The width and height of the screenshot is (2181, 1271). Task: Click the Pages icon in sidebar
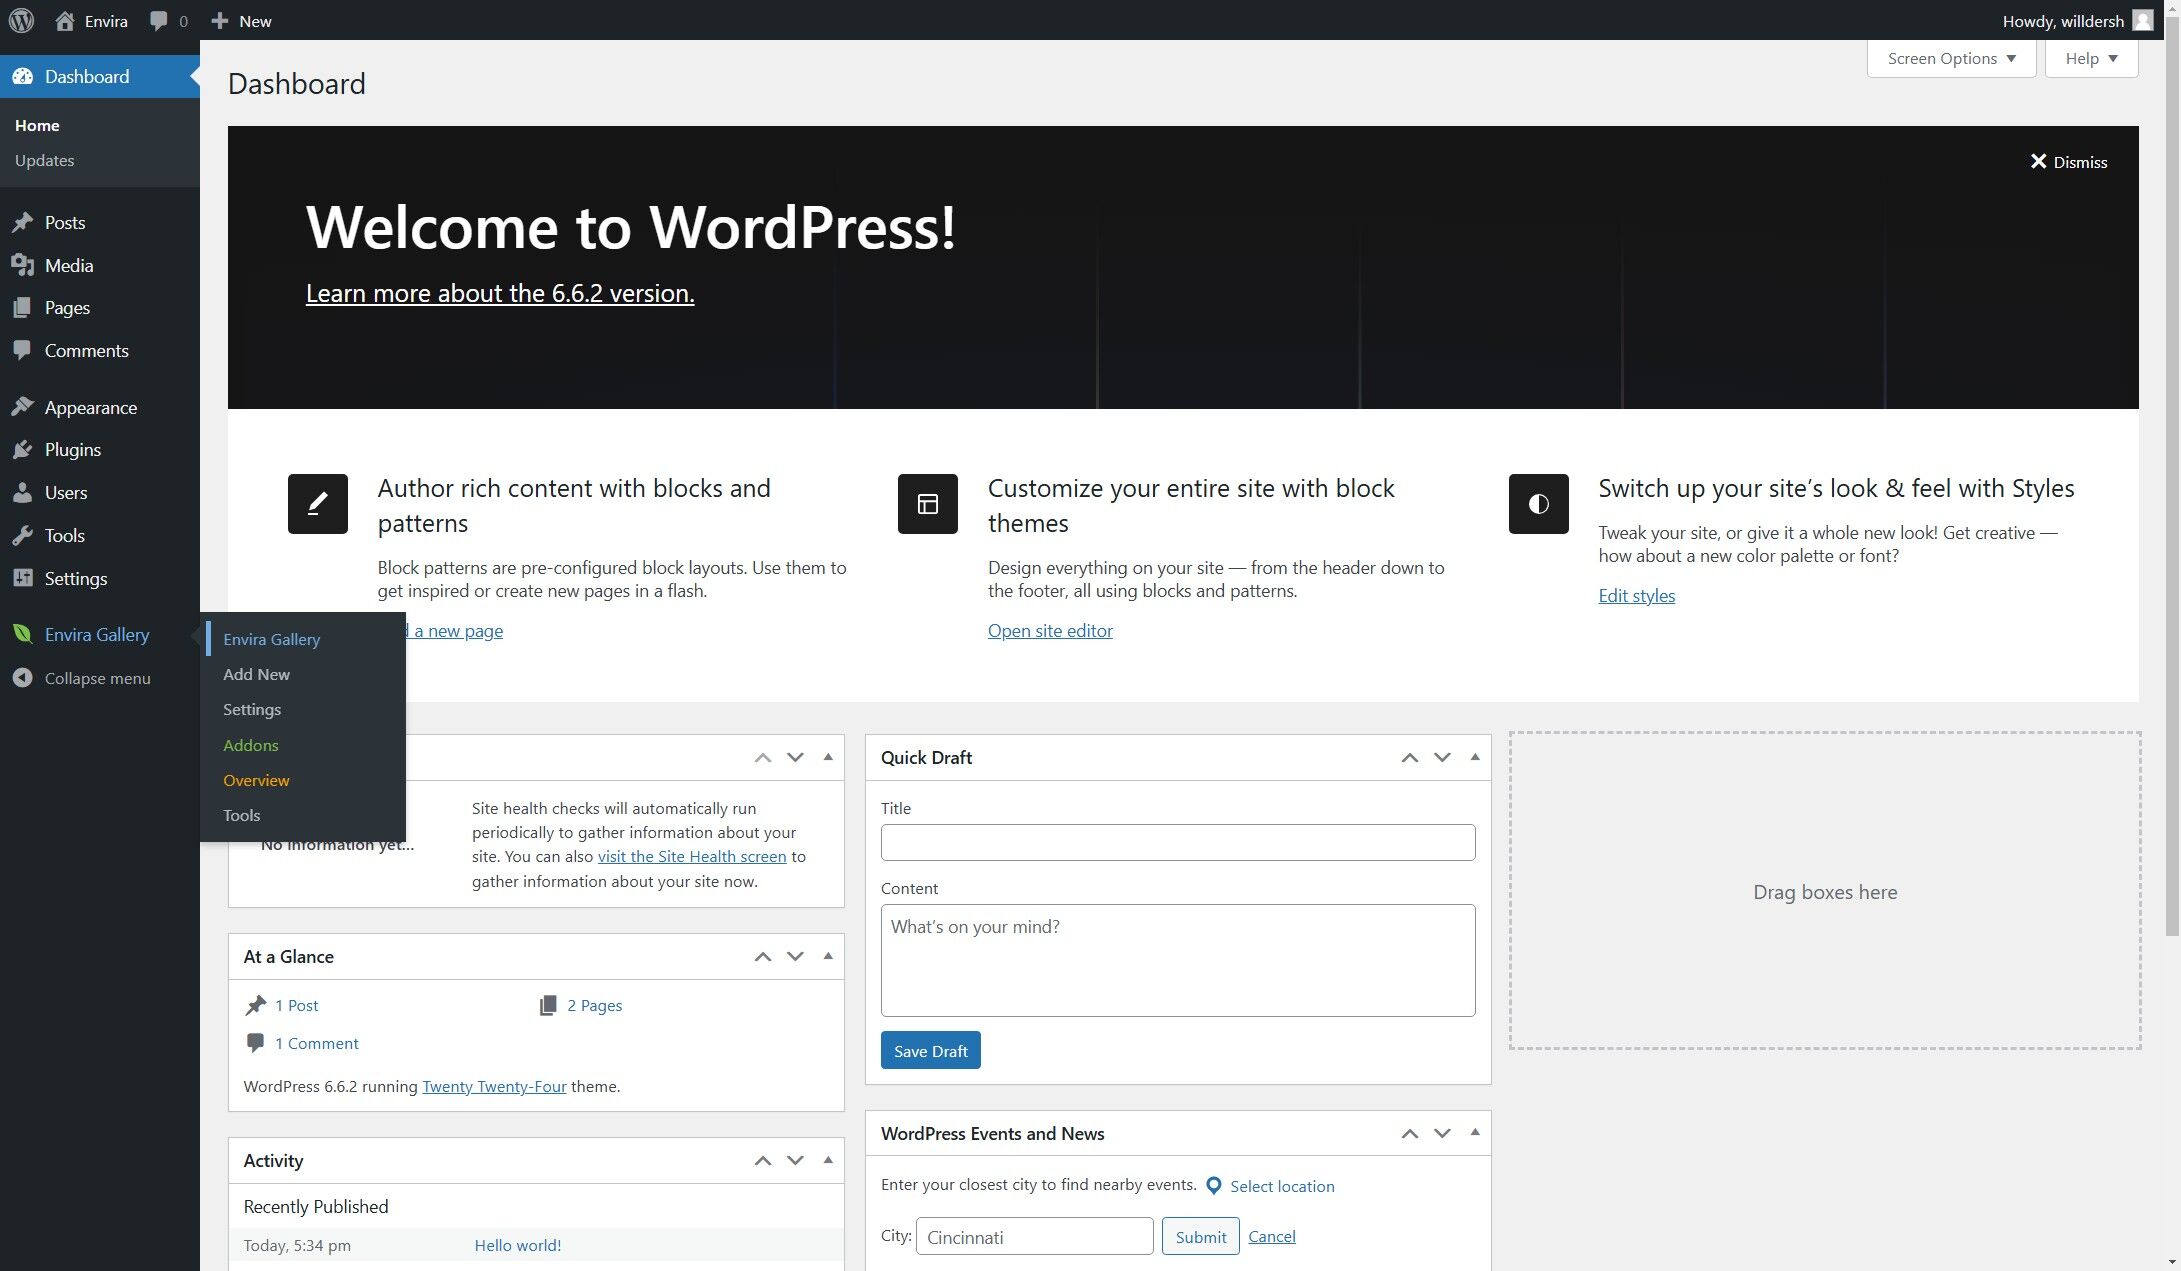(22, 308)
